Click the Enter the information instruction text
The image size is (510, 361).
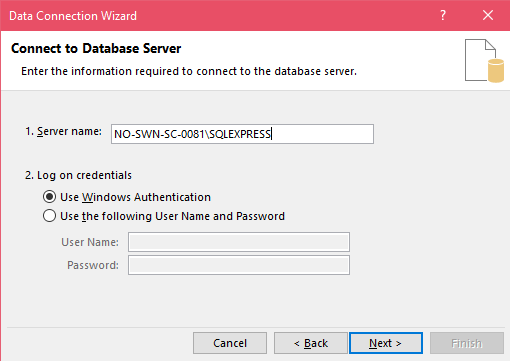pos(189,71)
